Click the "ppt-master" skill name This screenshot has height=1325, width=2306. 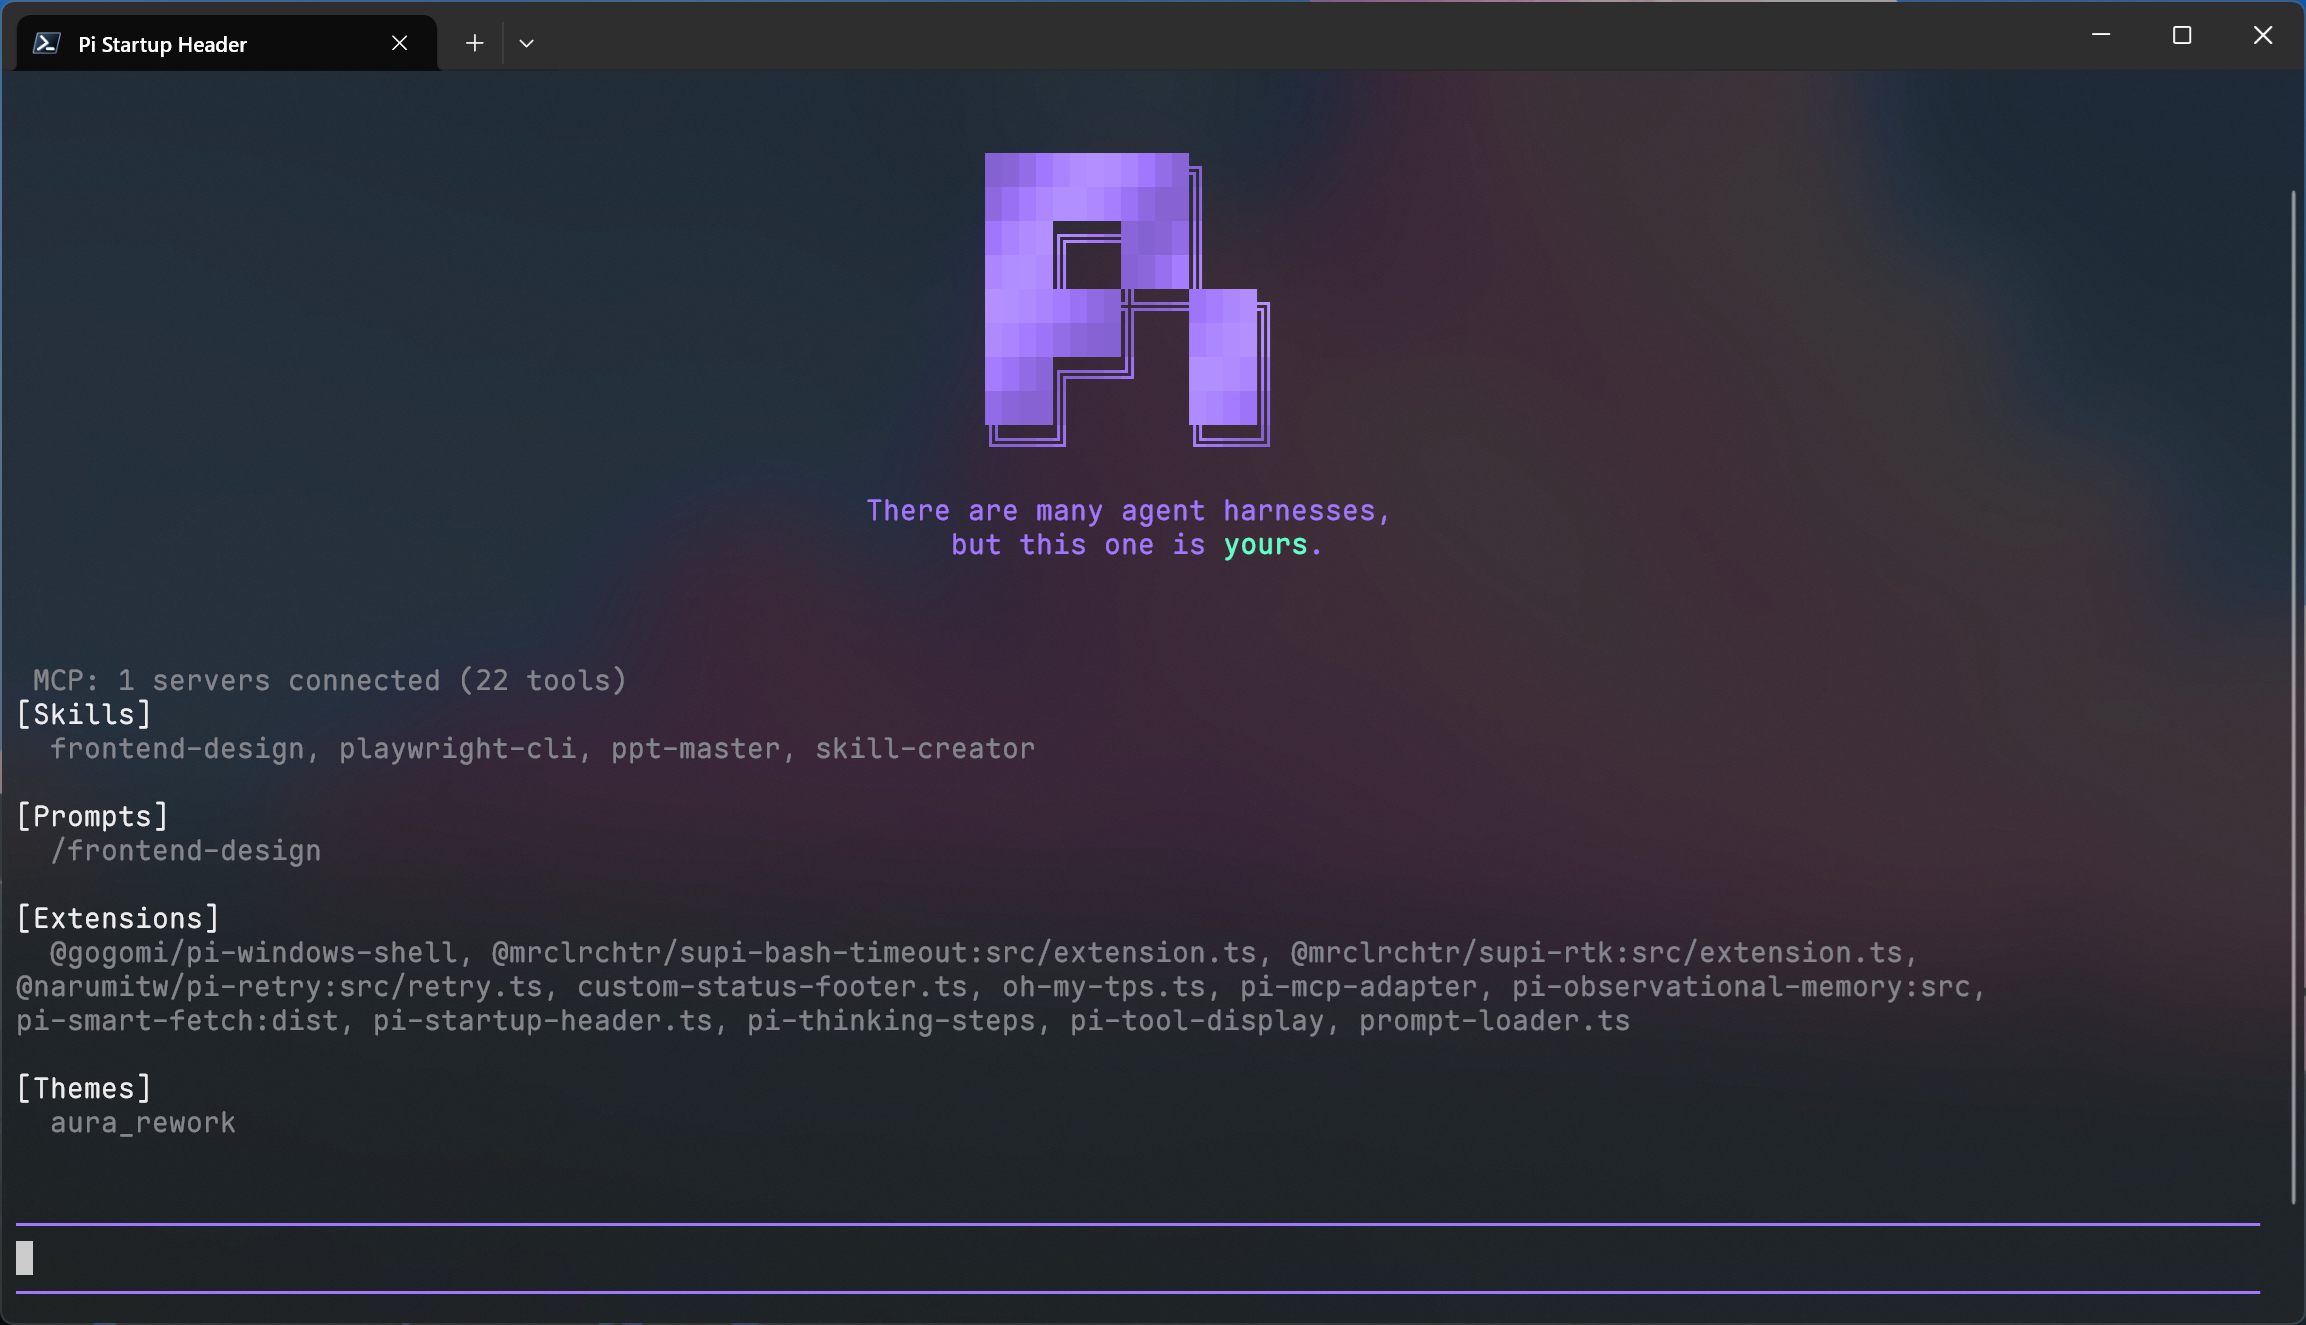695,748
